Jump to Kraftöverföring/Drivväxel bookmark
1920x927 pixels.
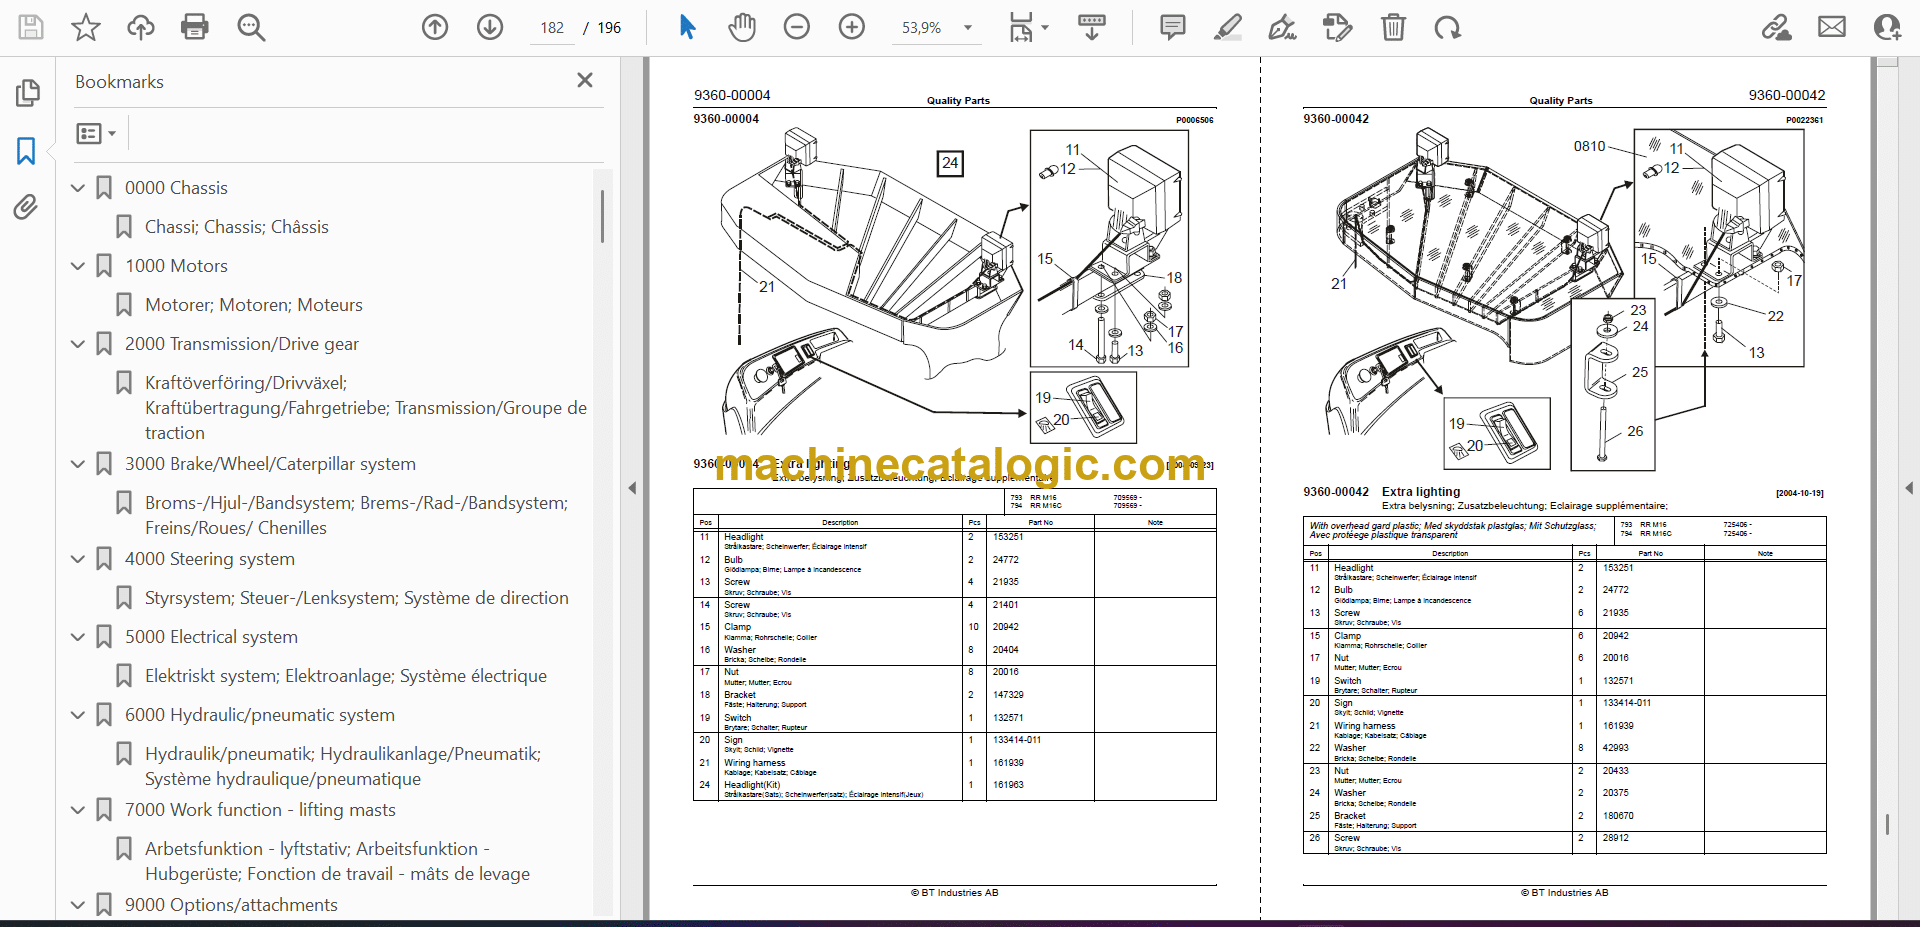366,408
